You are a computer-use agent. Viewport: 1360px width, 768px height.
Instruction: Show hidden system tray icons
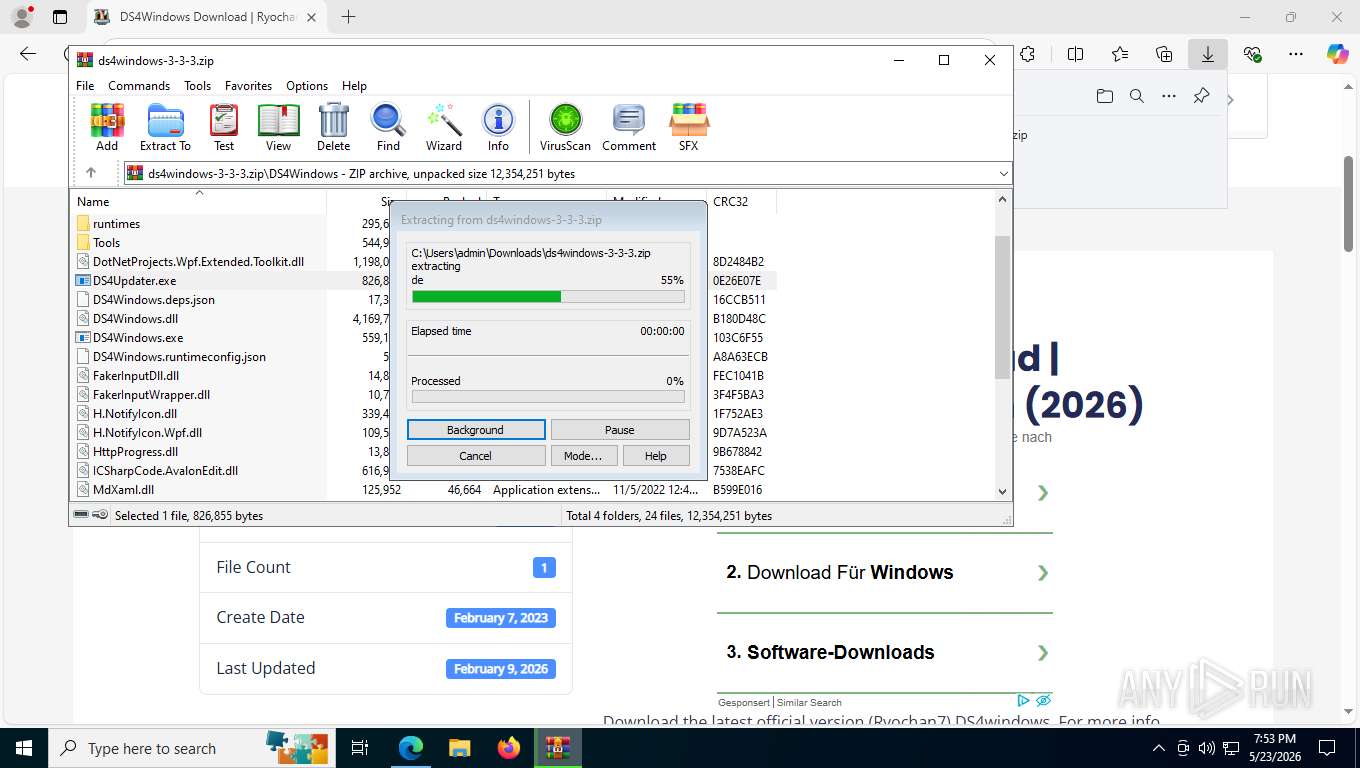[1159, 748]
